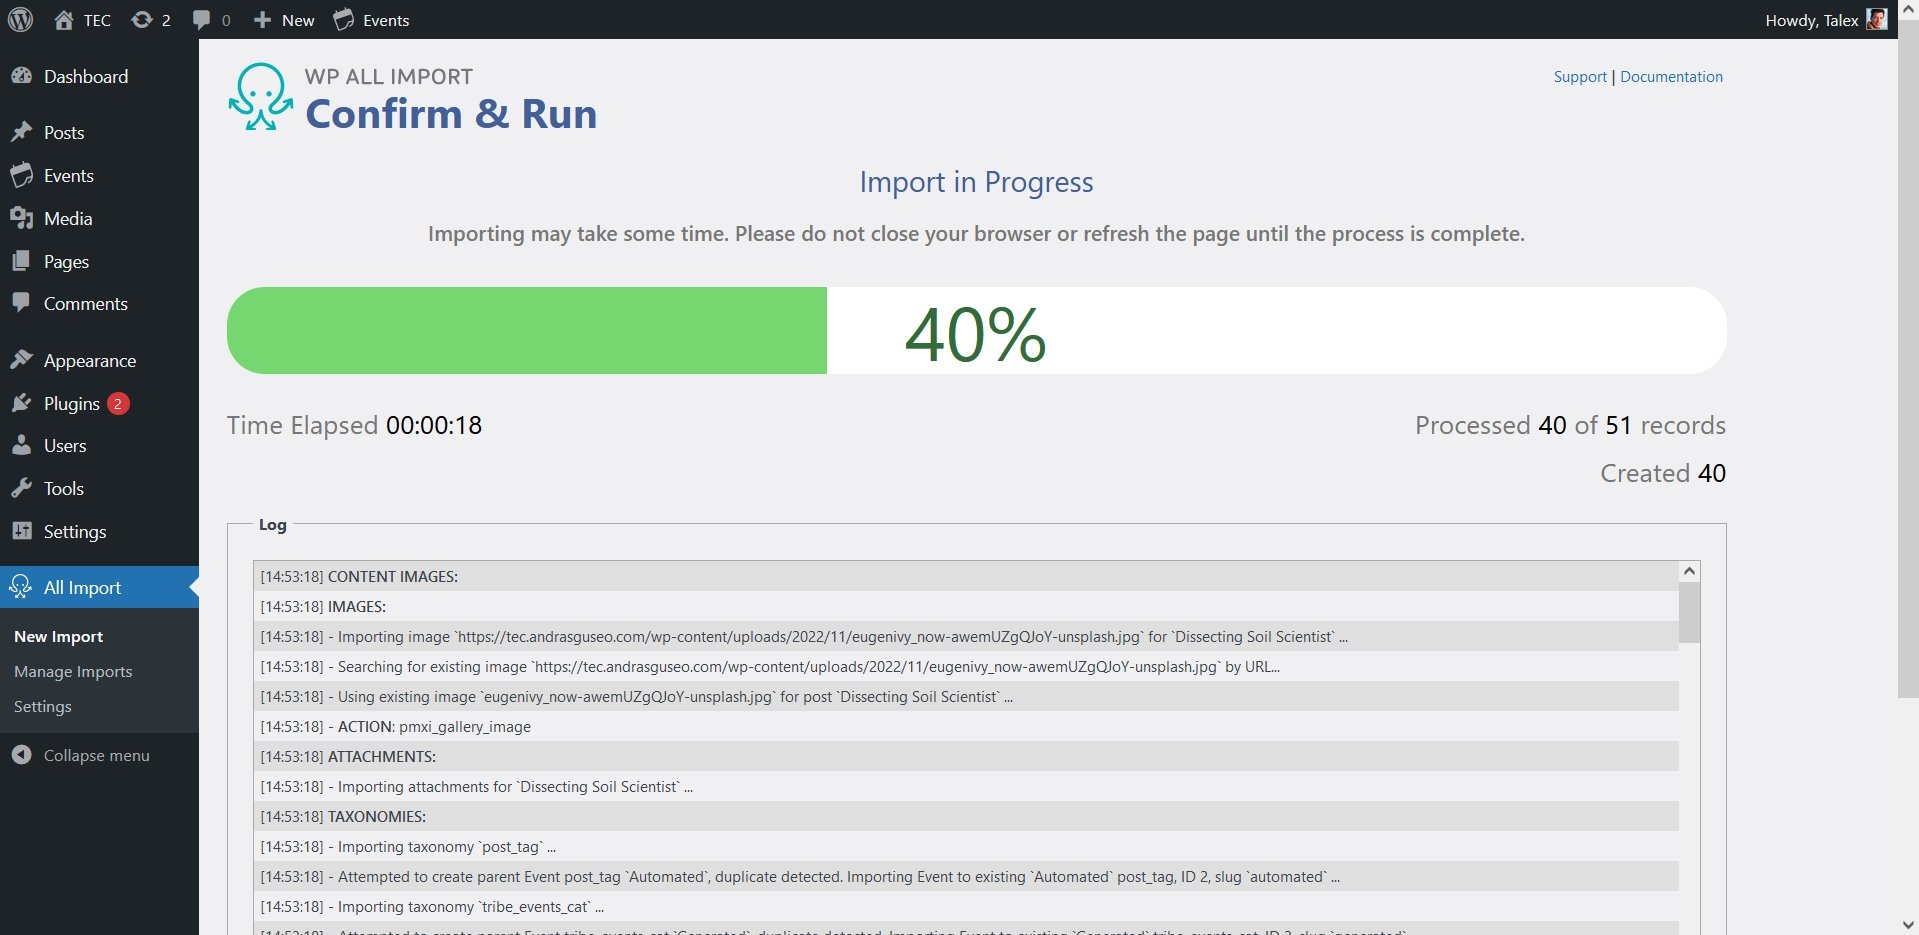Collapse the admin sidebar menu
The image size is (1919, 935).
(x=96, y=755)
